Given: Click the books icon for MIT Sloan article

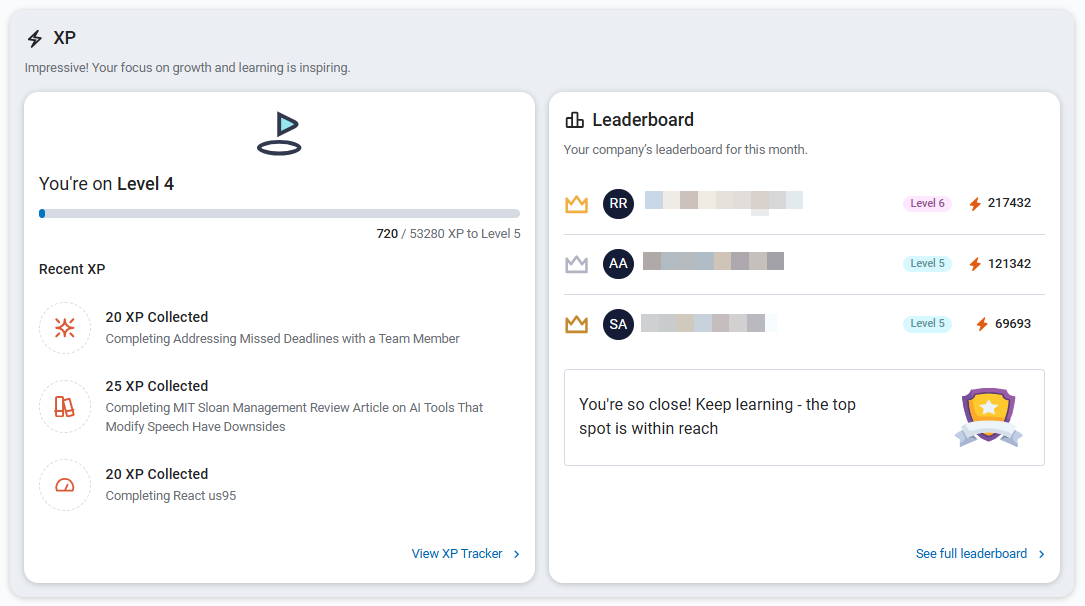Looking at the screenshot, I should (65, 407).
